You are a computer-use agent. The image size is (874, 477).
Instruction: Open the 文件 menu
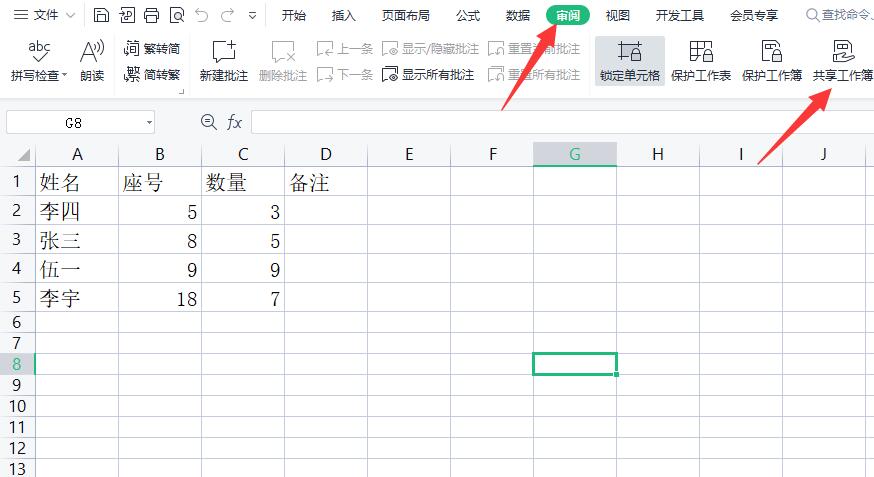click(36, 15)
